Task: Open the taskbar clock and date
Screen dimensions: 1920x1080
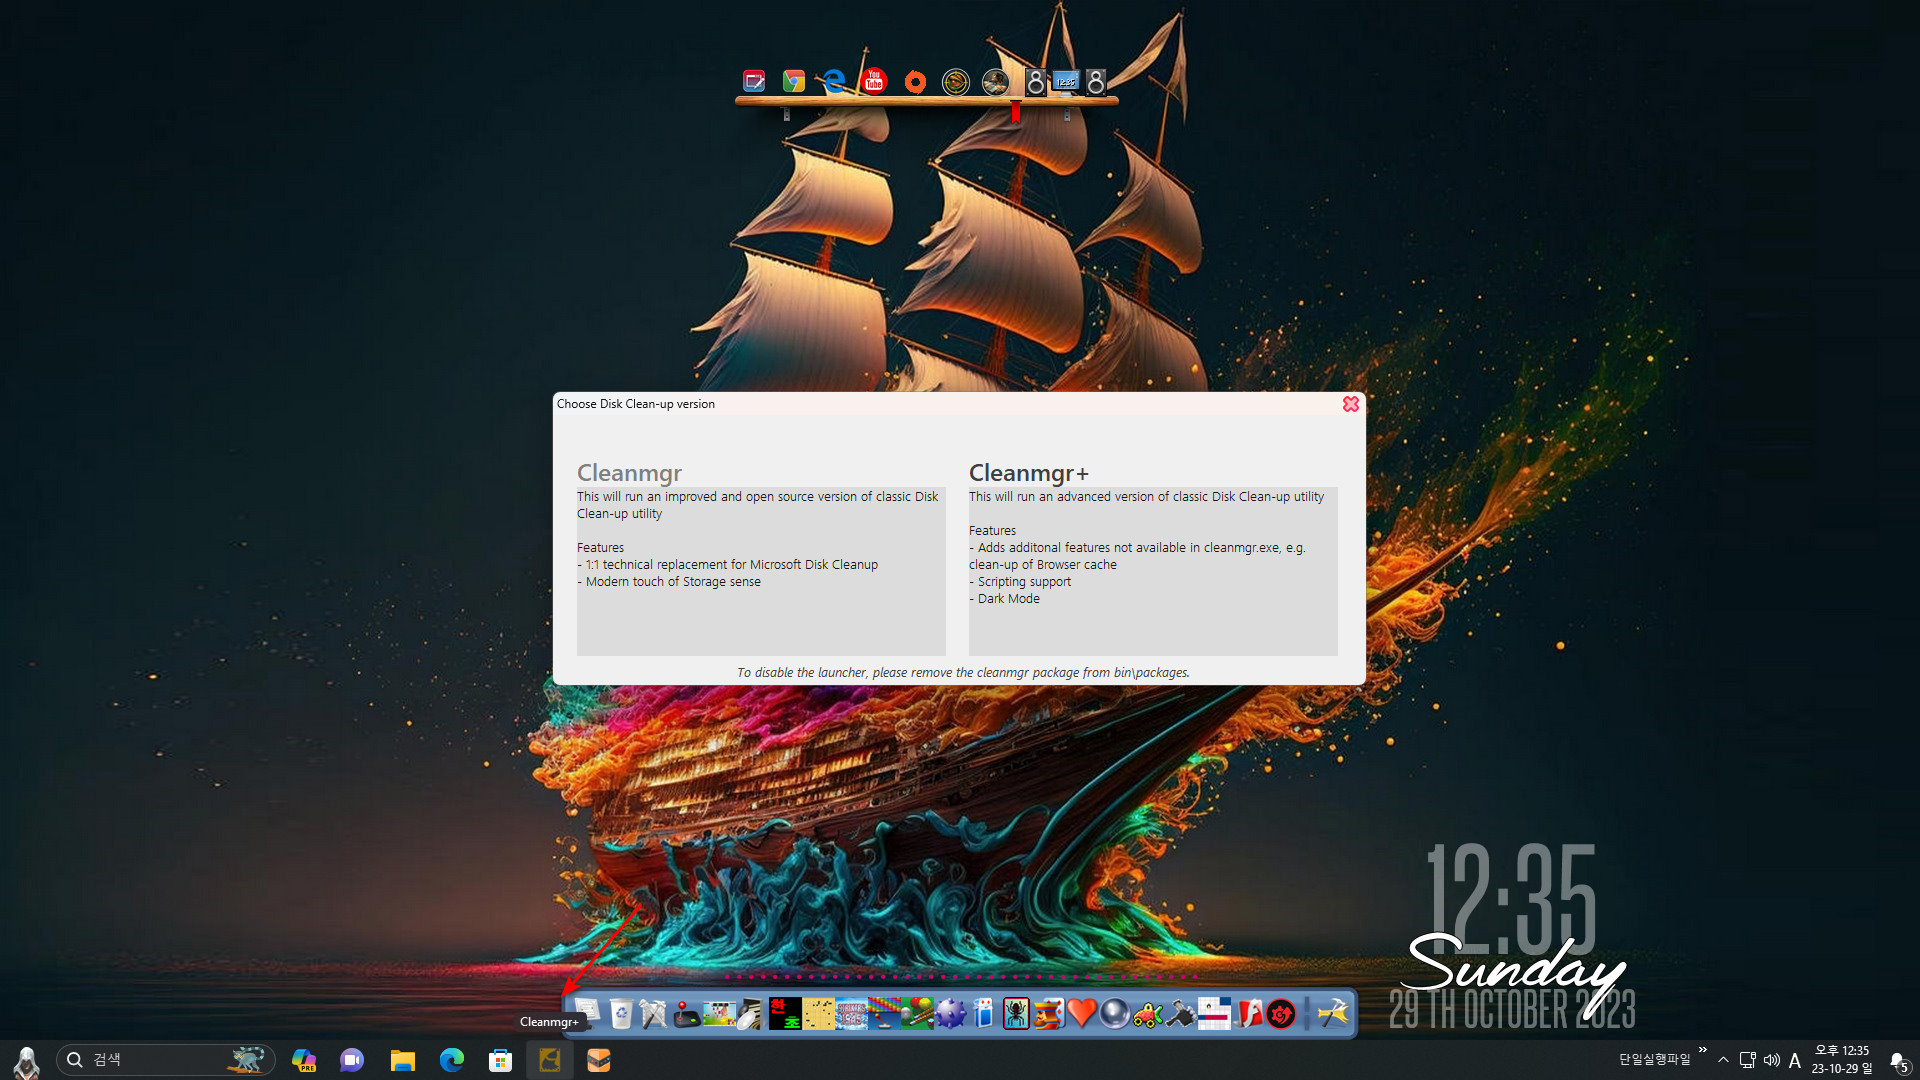Action: coord(1841,1060)
